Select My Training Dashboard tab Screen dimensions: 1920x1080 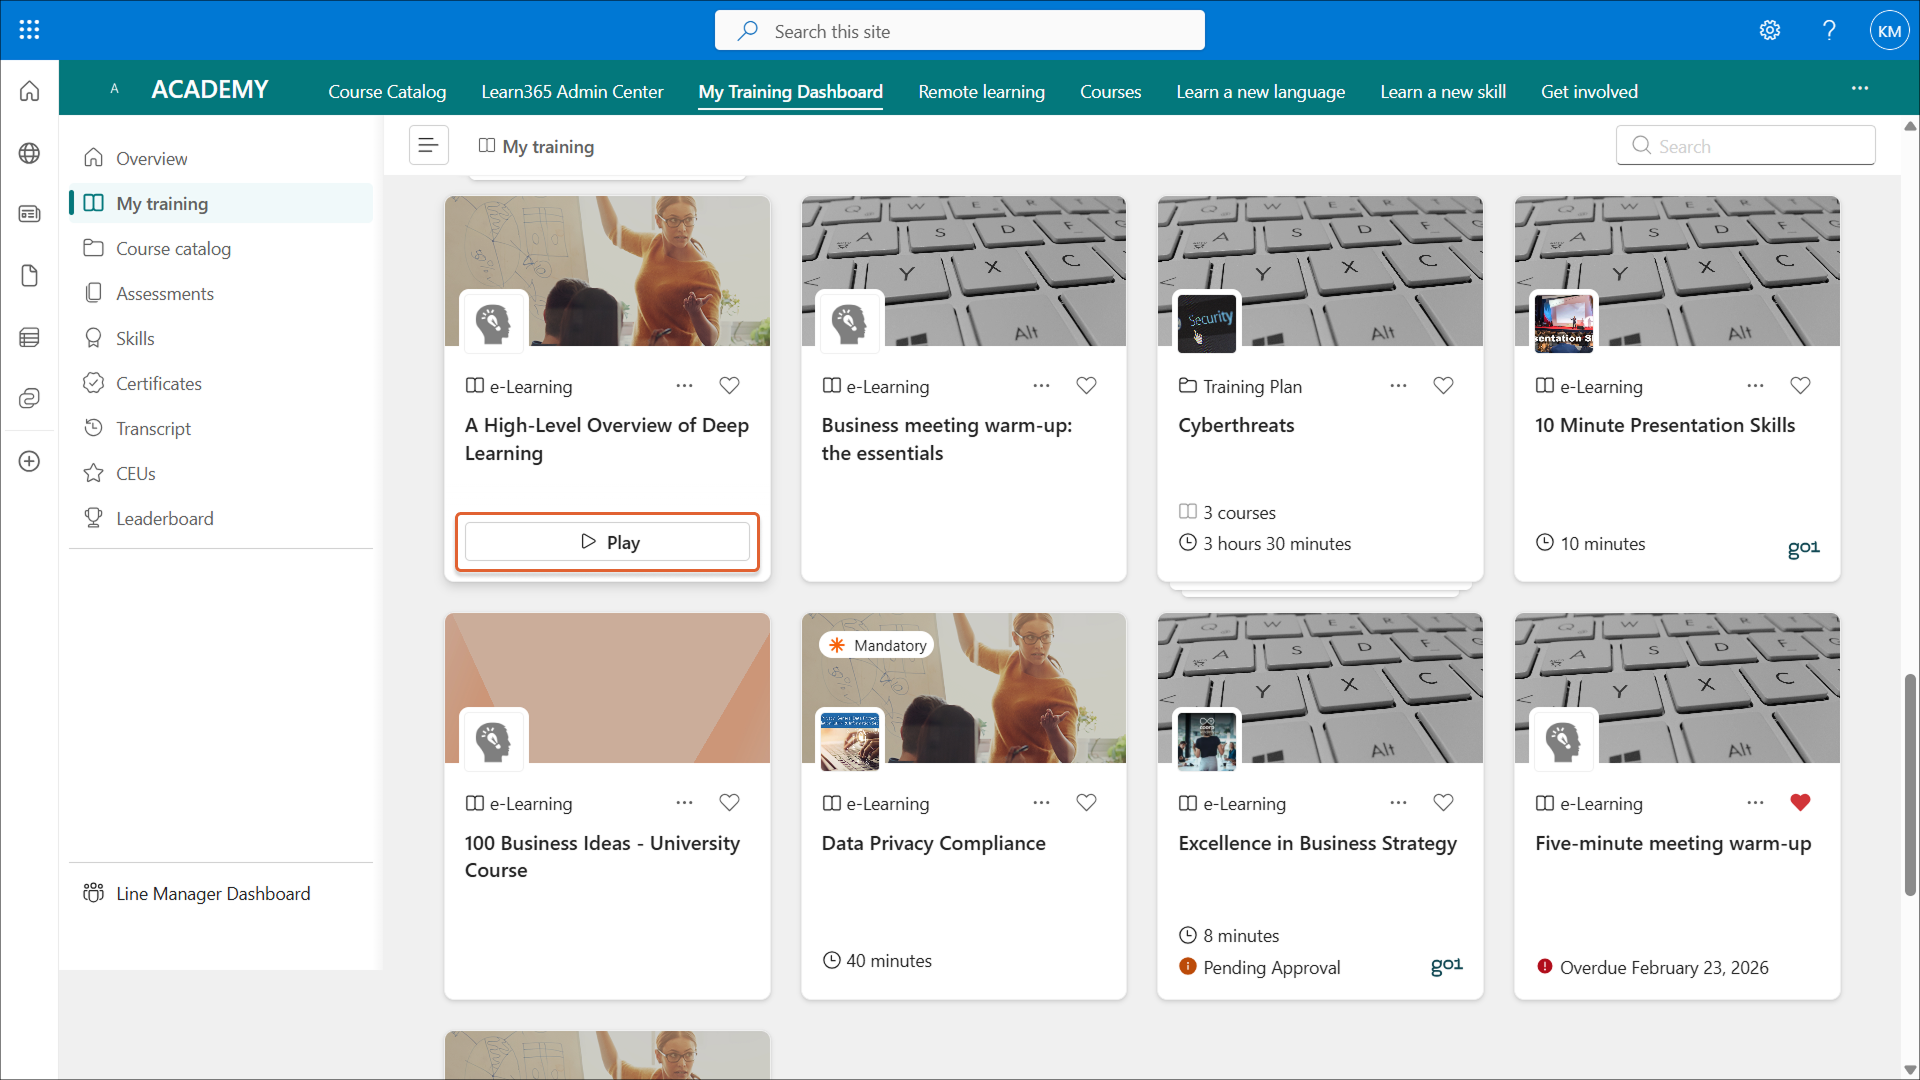click(790, 91)
